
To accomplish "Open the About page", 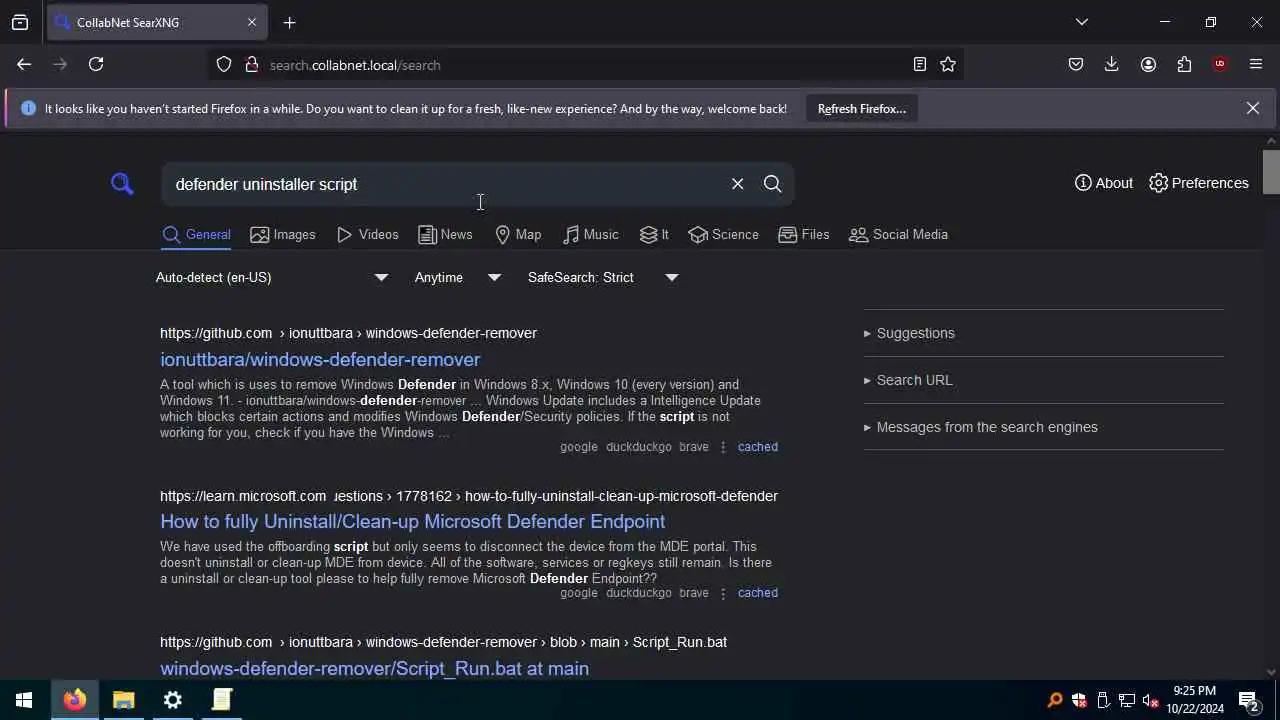I will pos(1104,183).
